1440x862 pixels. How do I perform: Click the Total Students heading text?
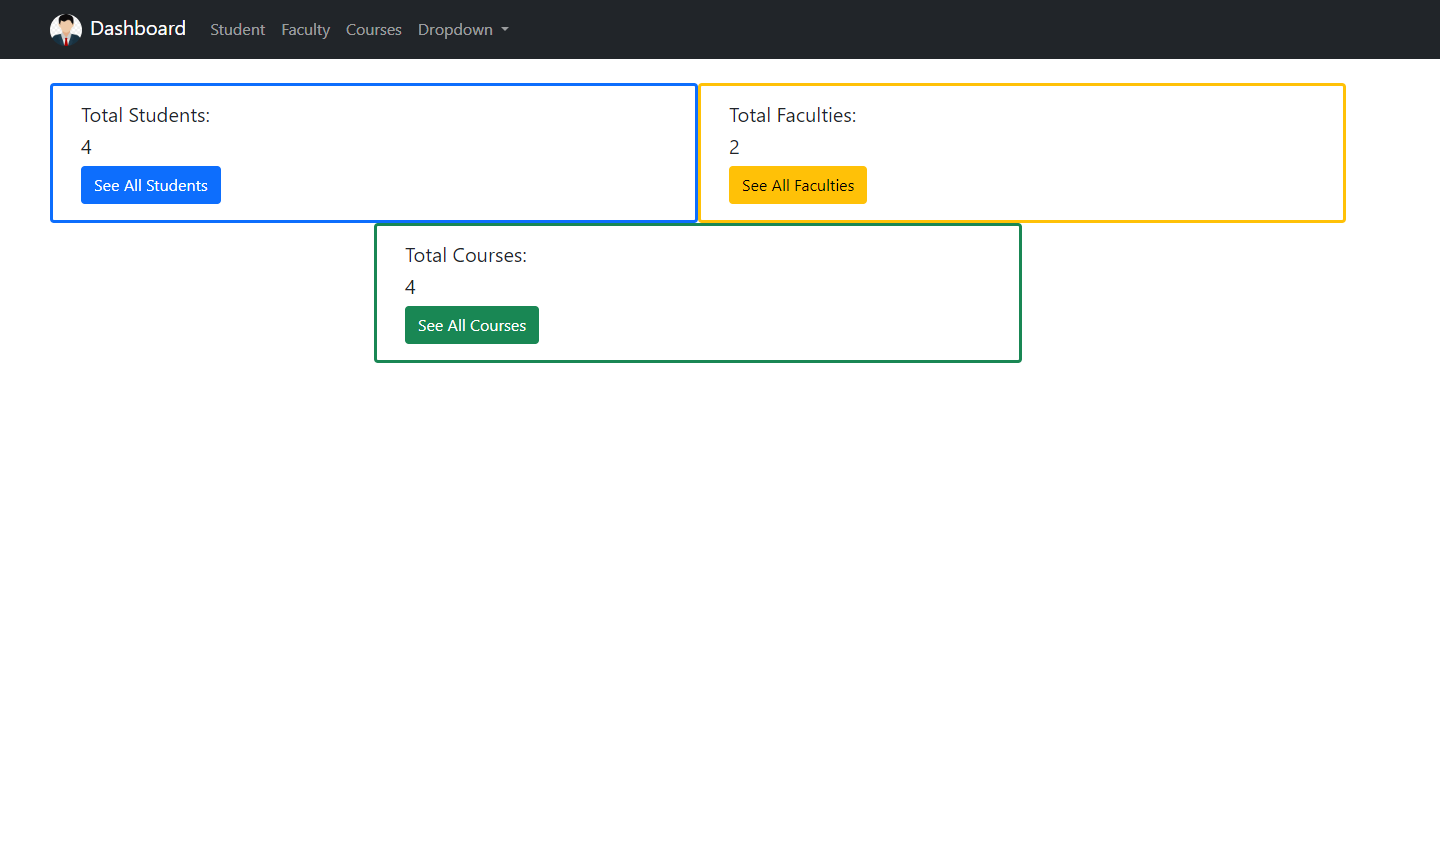tap(145, 115)
